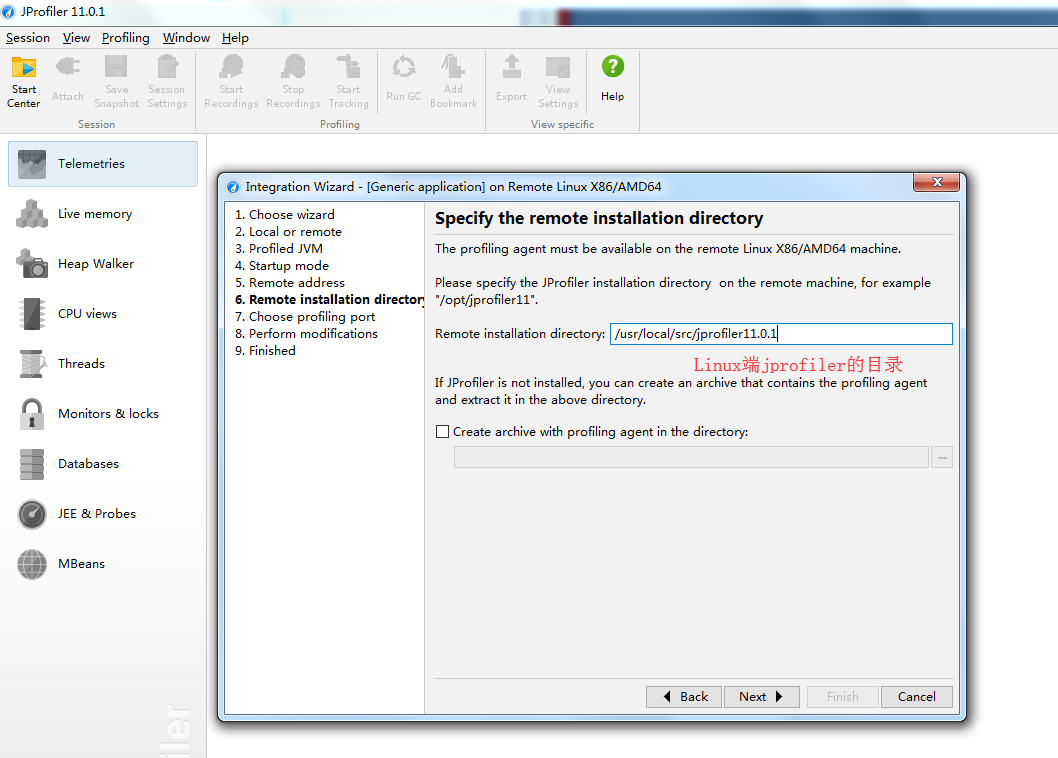1058x758 pixels.
Task: Click the Run GC toolbar icon
Action: tap(403, 80)
